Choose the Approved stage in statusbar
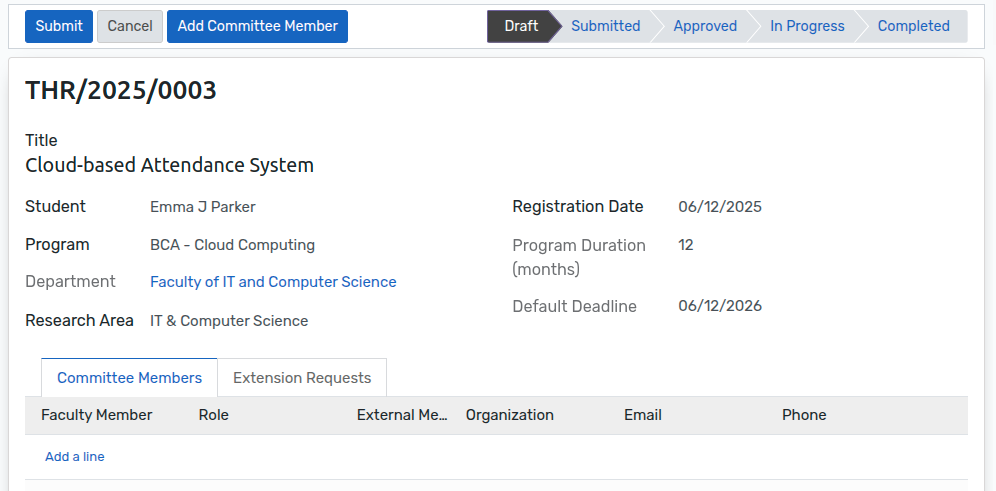 (704, 26)
